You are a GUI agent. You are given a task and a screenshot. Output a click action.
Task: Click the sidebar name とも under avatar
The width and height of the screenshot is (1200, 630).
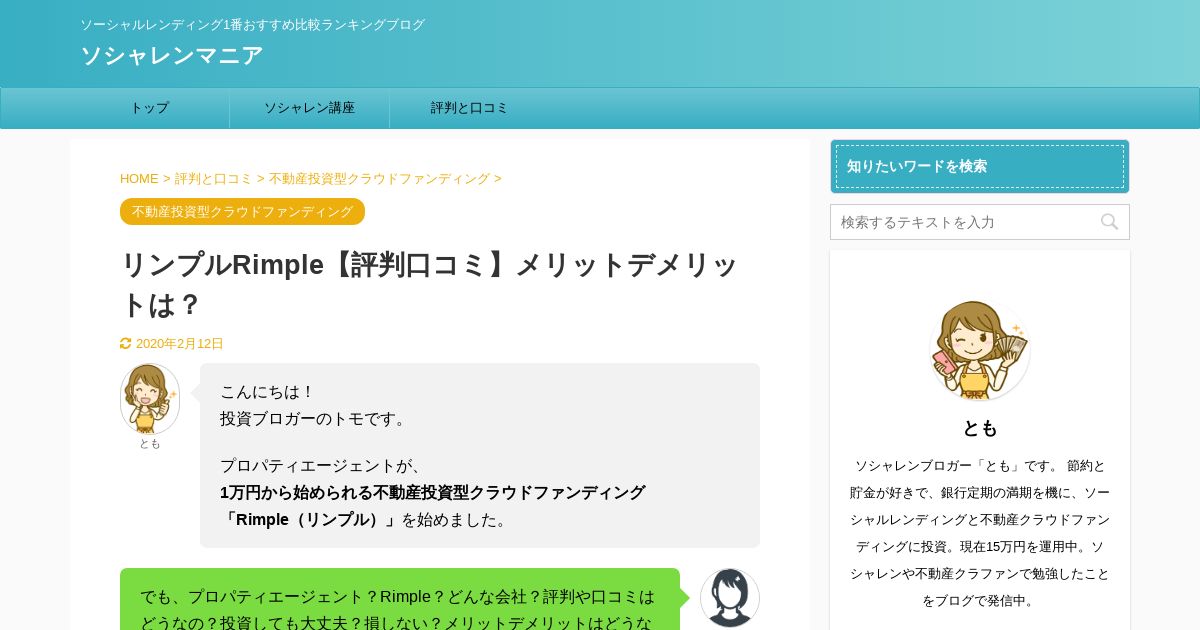(x=980, y=428)
